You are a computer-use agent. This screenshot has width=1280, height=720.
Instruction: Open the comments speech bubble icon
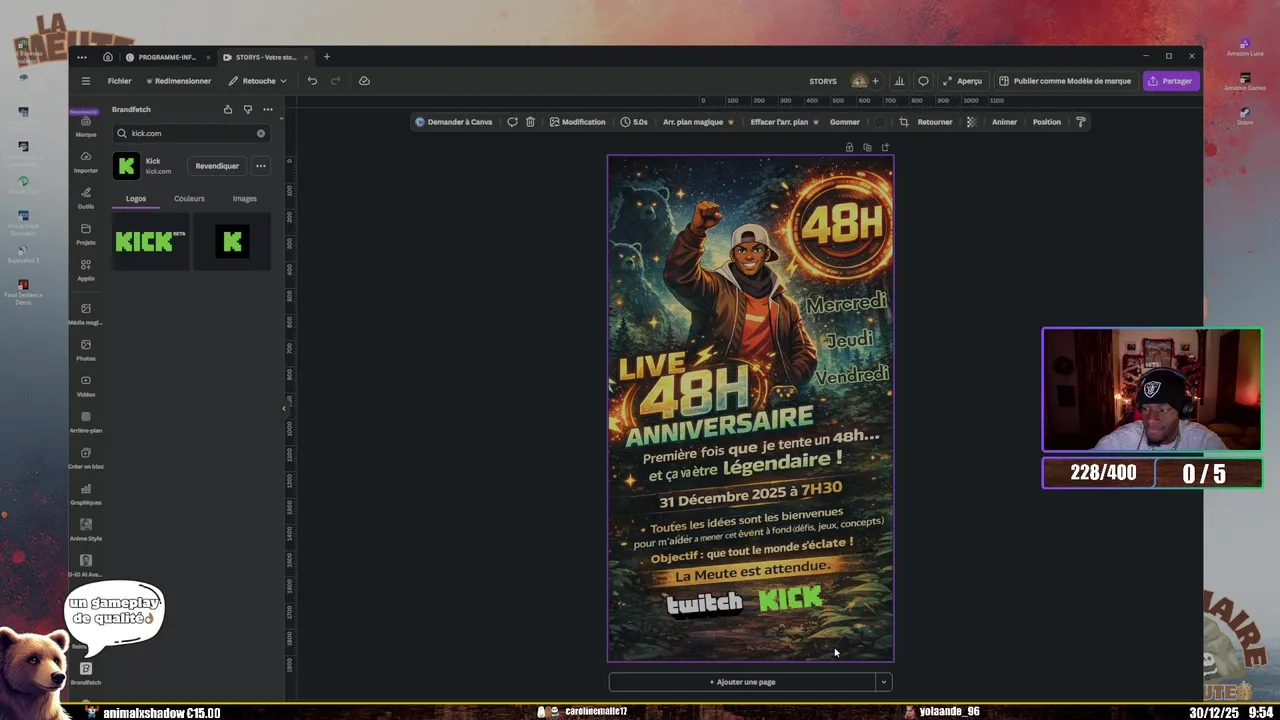[x=923, y=81]
